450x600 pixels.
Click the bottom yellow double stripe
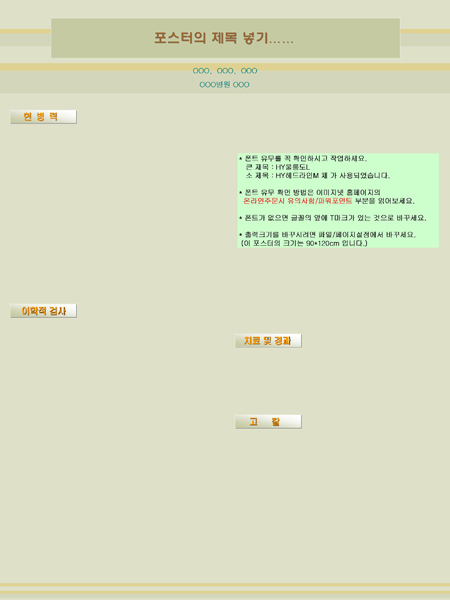(x=225, y=589)
